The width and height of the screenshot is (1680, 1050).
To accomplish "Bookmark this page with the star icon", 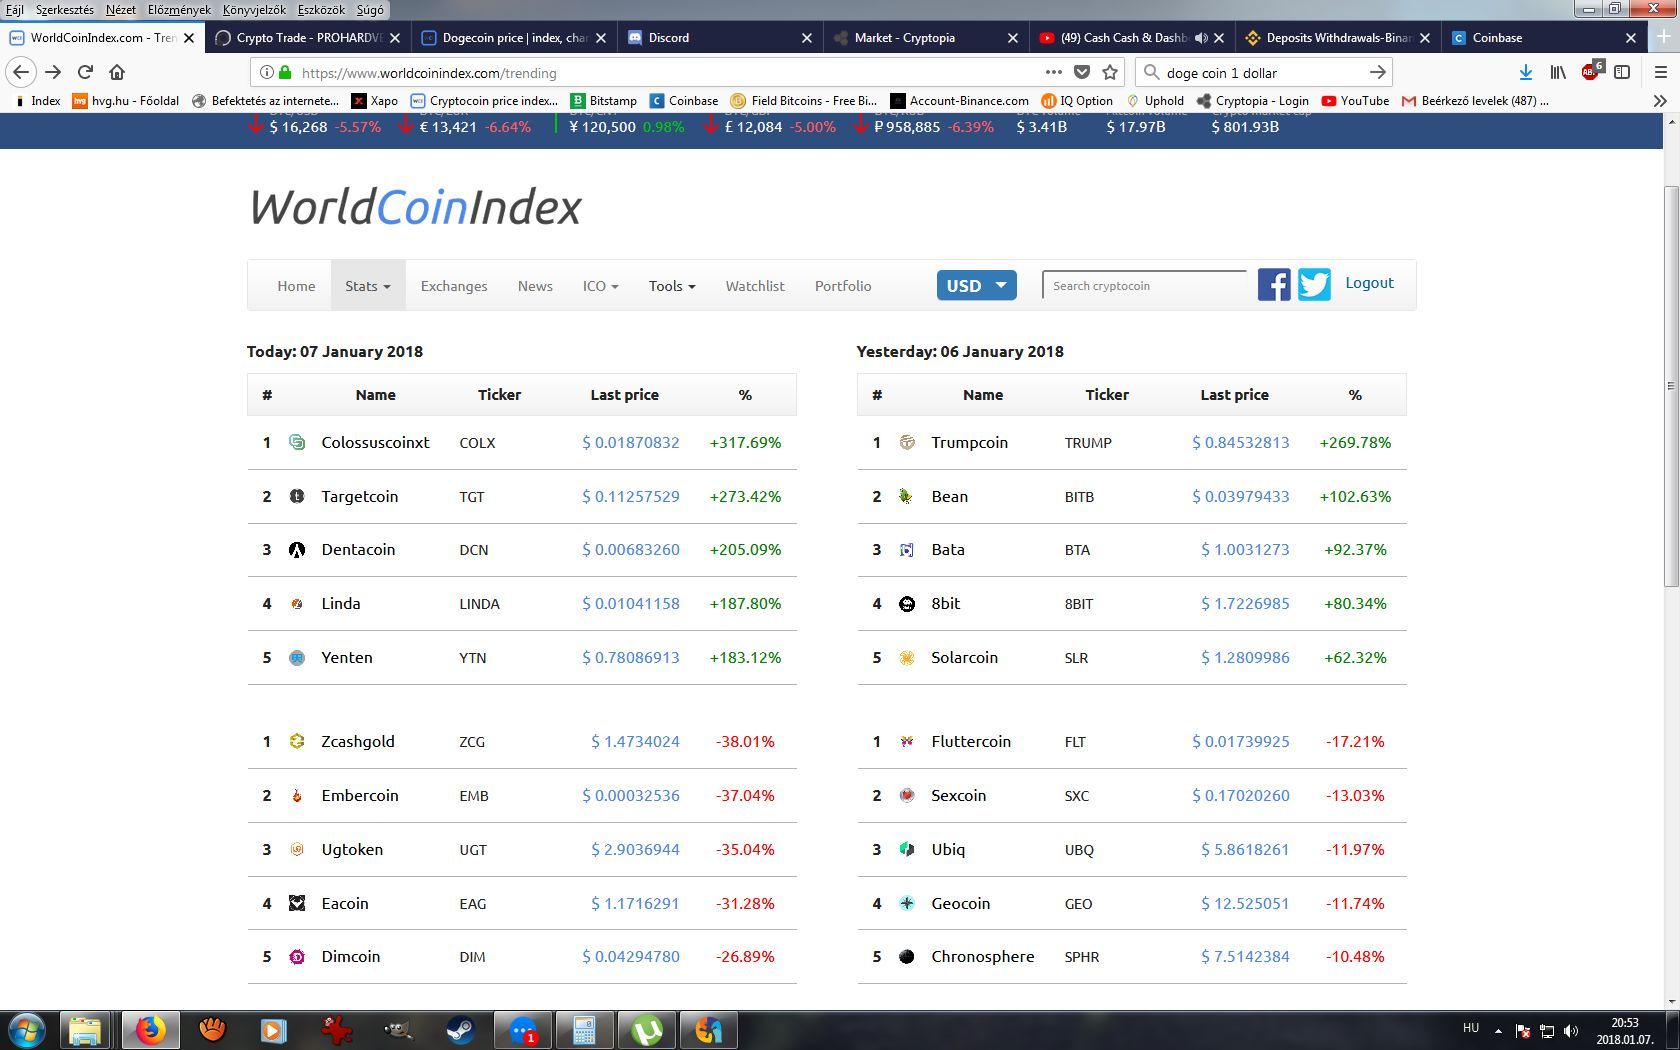I will (x=1110, y=72).
